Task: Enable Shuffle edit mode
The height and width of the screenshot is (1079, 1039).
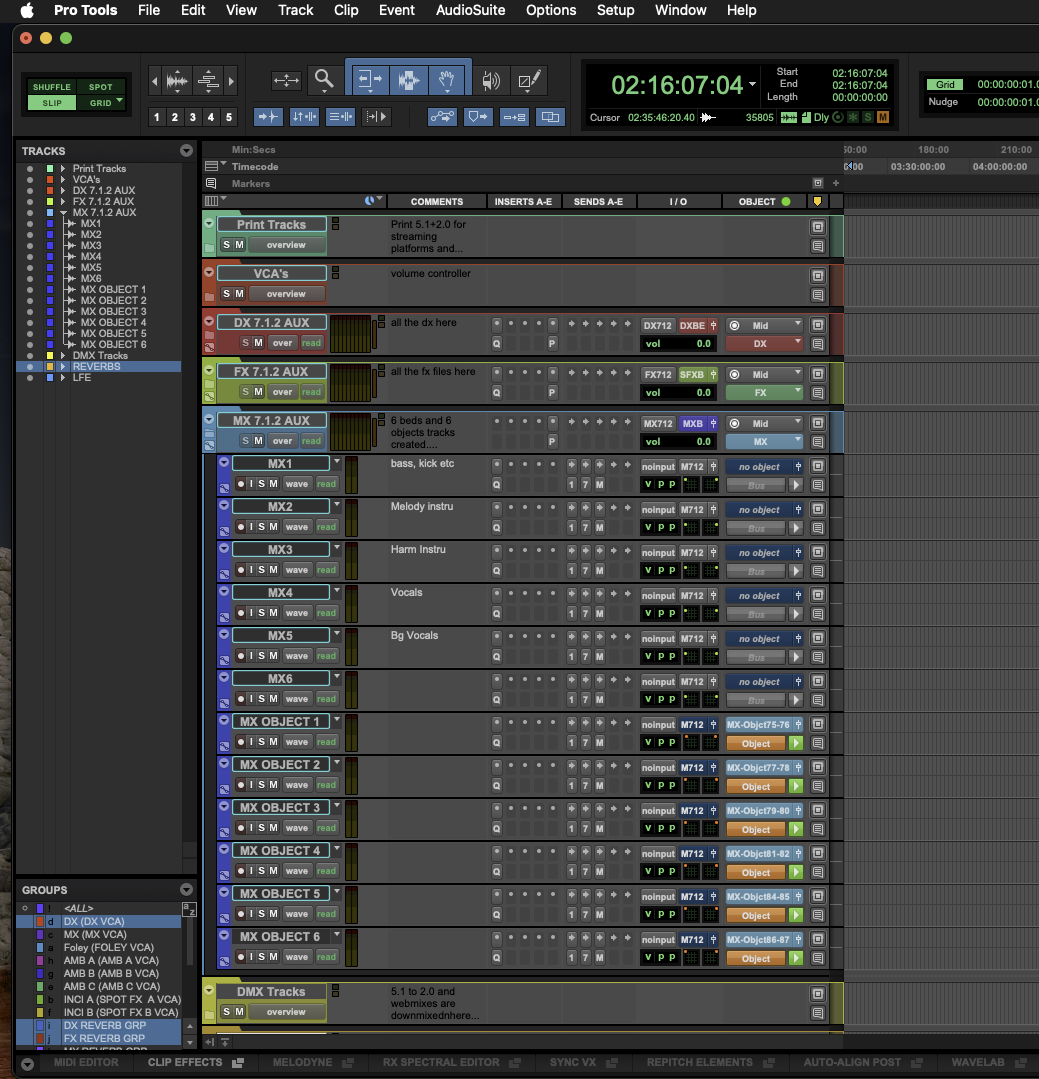Action: [52, 87]
